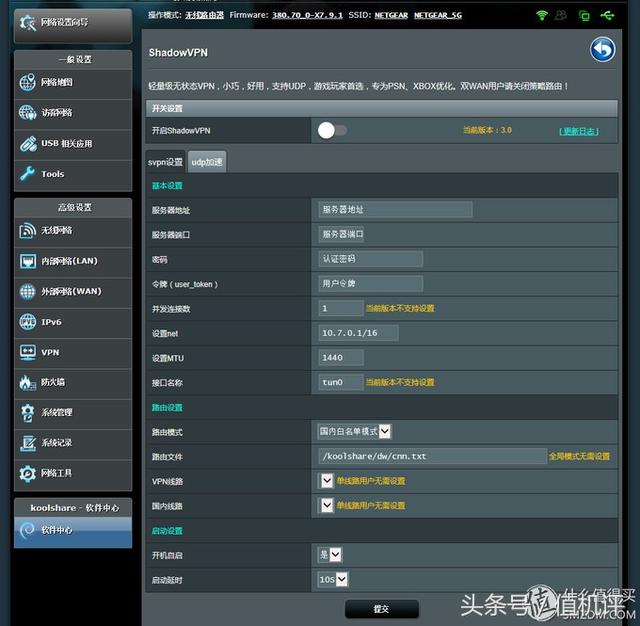Toggle the ShadowVPN enable switch
Image resolution: width=640 pixels, height=626 pixels.
(x=332, y=131)
